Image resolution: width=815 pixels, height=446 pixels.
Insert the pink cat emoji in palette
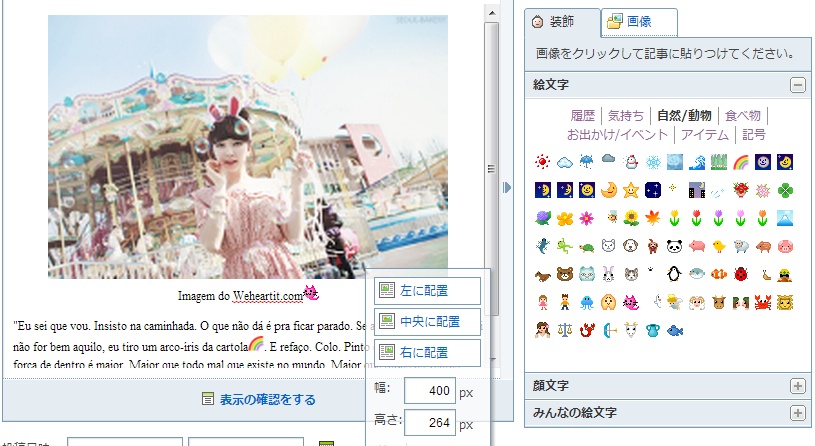[631, 302]
